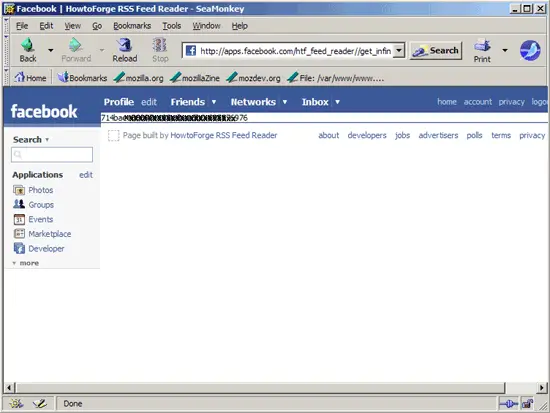The height and width of the screenshot is (413, 550).
Task: Open the Go menu
Action: (x=97, y=26)
